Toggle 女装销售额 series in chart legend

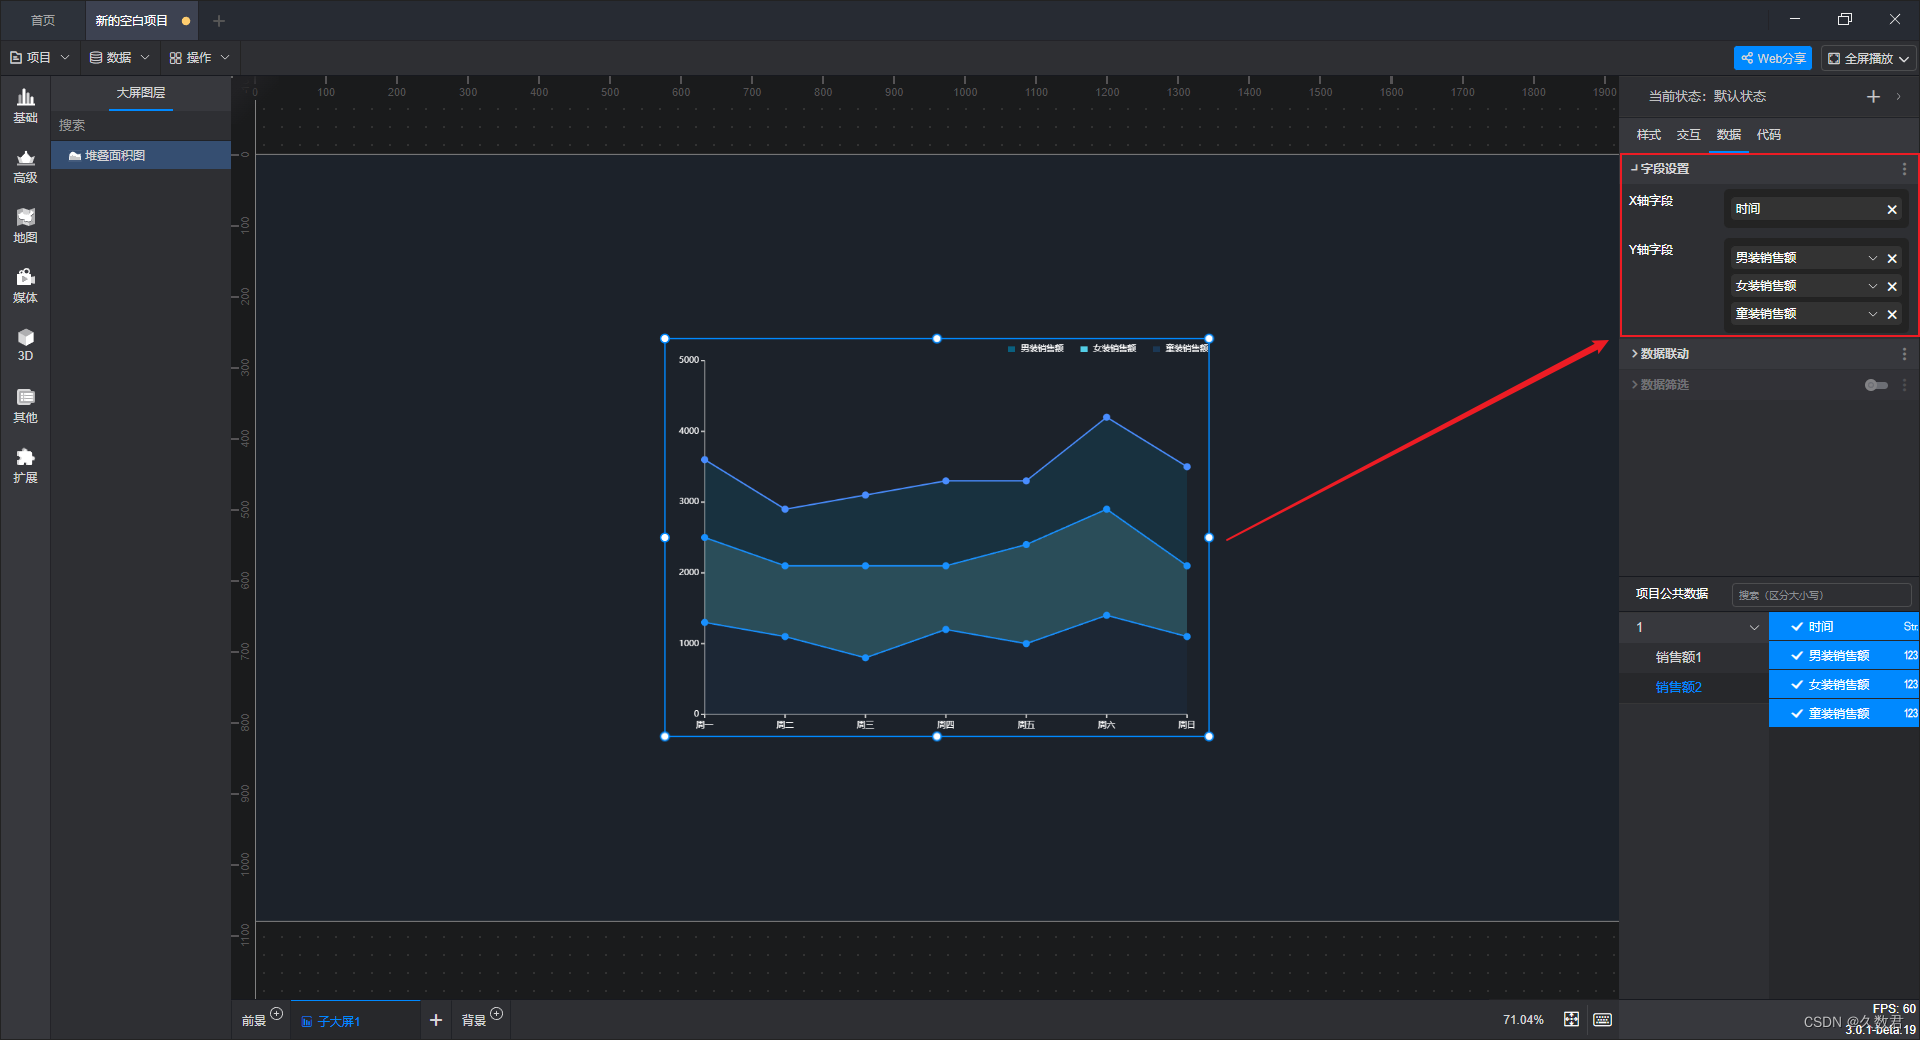pos(1108,349)
